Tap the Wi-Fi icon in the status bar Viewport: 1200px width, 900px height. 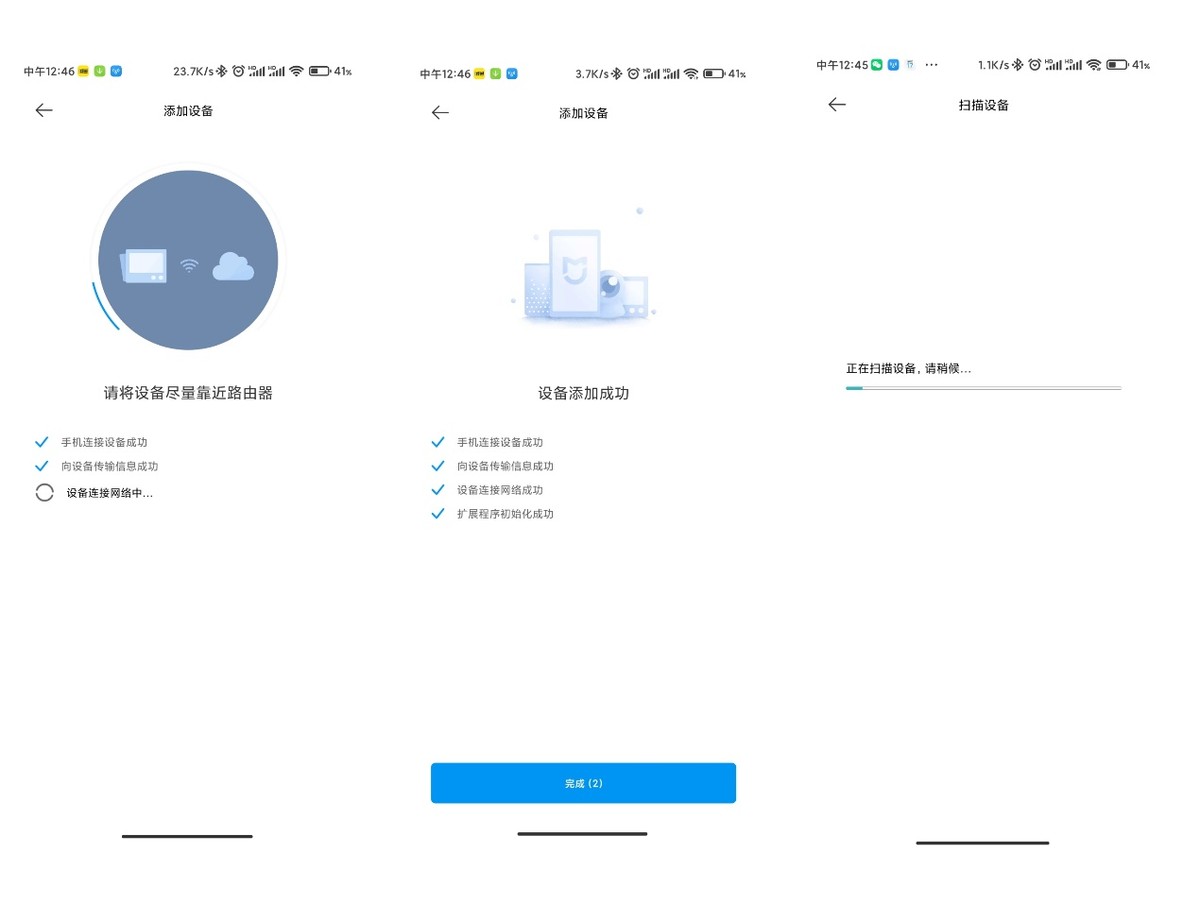[297, 70]
